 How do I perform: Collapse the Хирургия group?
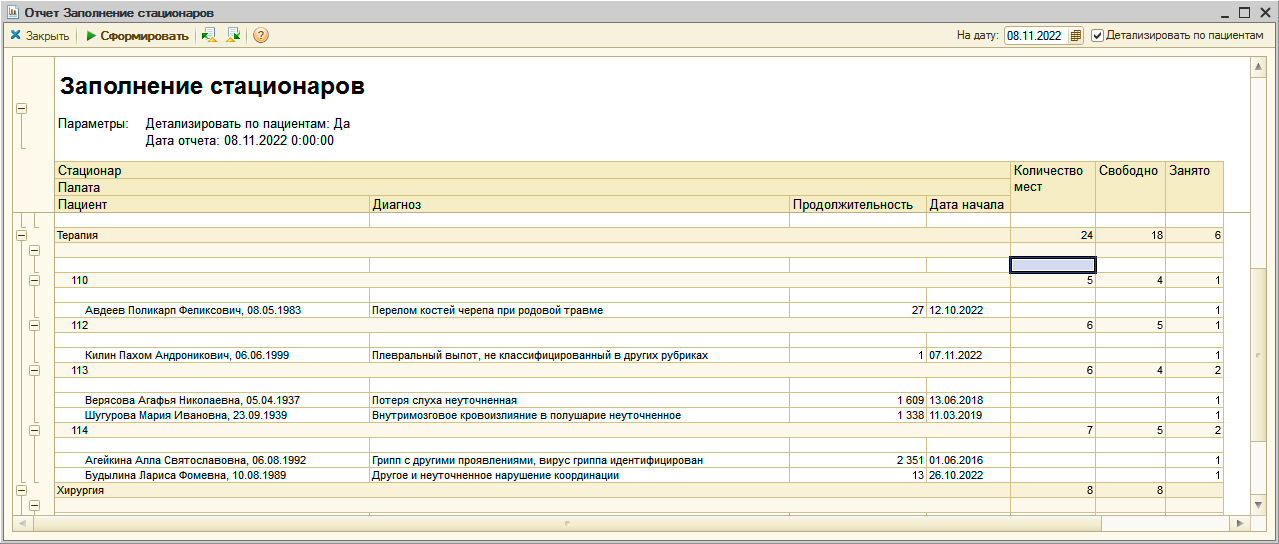21,491
